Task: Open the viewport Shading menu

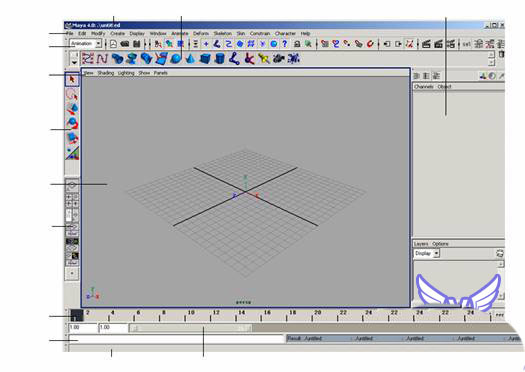Action: tap(105, 73)
